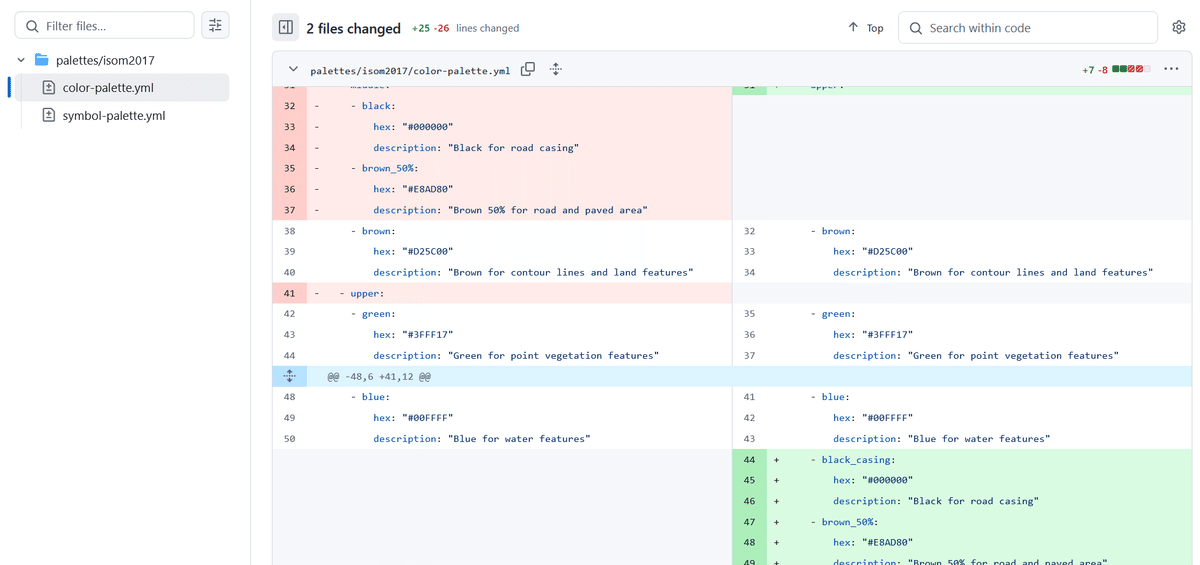Click added line number 47
Image resolution: width=1200 pixels, height=565 pixels.
749,522
